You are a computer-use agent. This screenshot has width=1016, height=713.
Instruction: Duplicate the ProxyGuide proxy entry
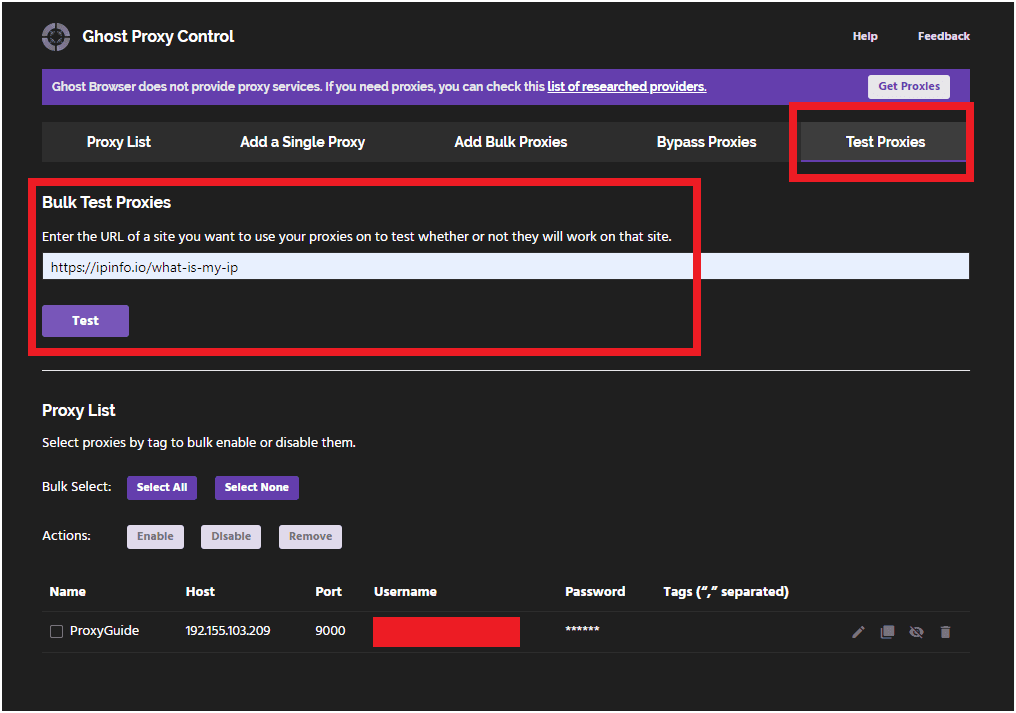pos(887,632)
